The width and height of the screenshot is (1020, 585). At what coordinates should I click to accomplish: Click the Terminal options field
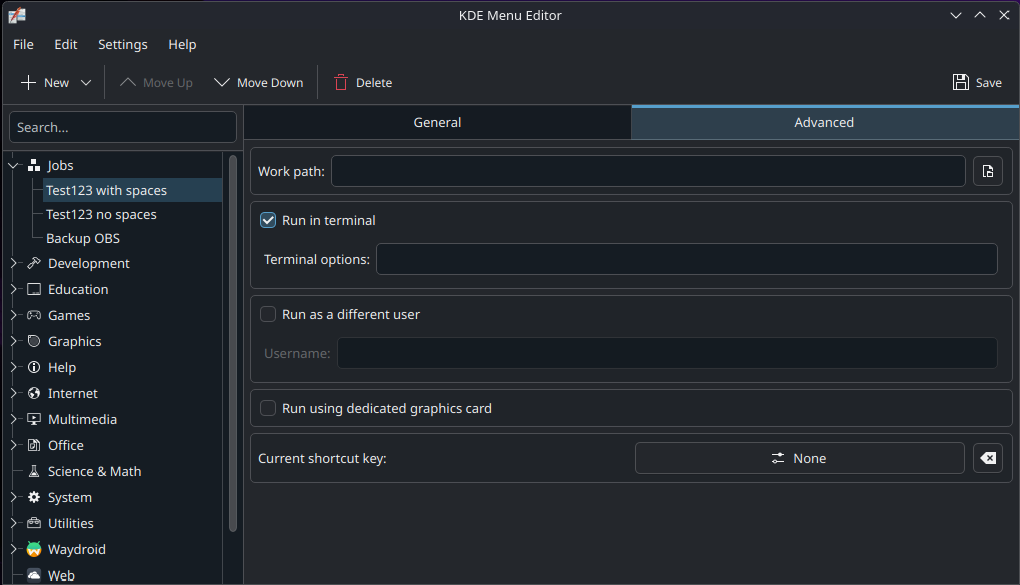[687, 259]
